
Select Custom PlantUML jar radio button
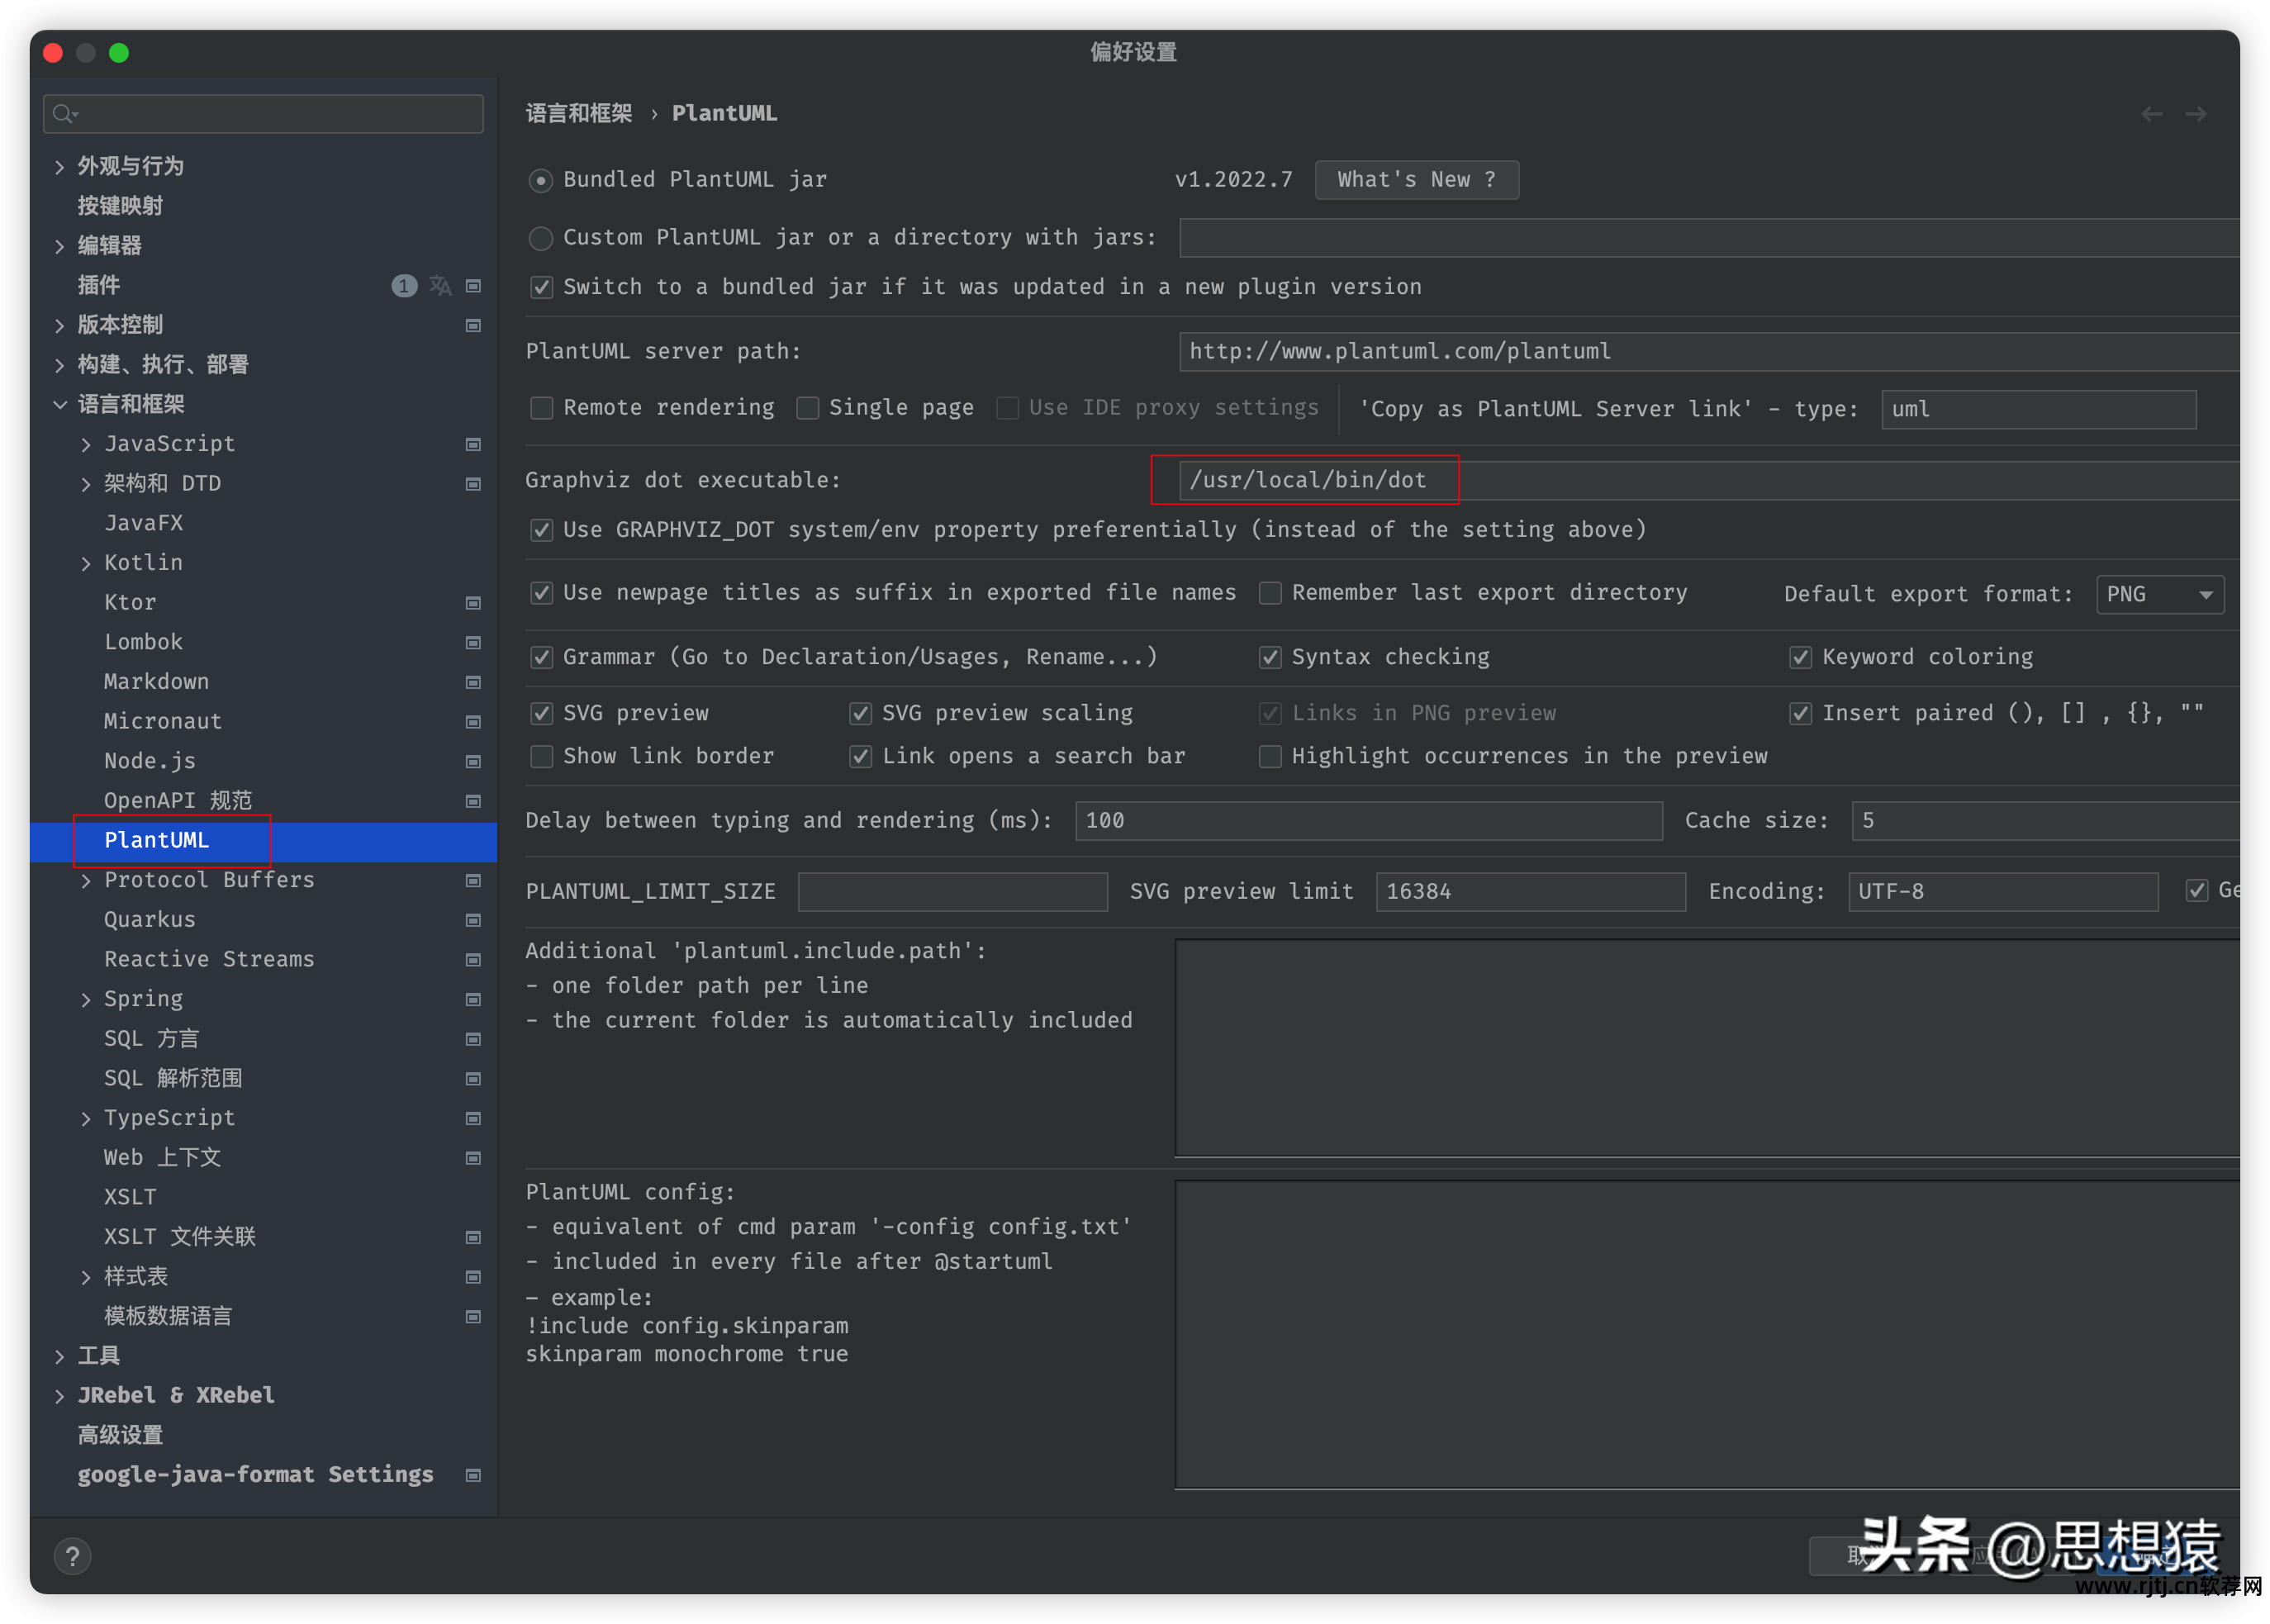tap(540, 238)
